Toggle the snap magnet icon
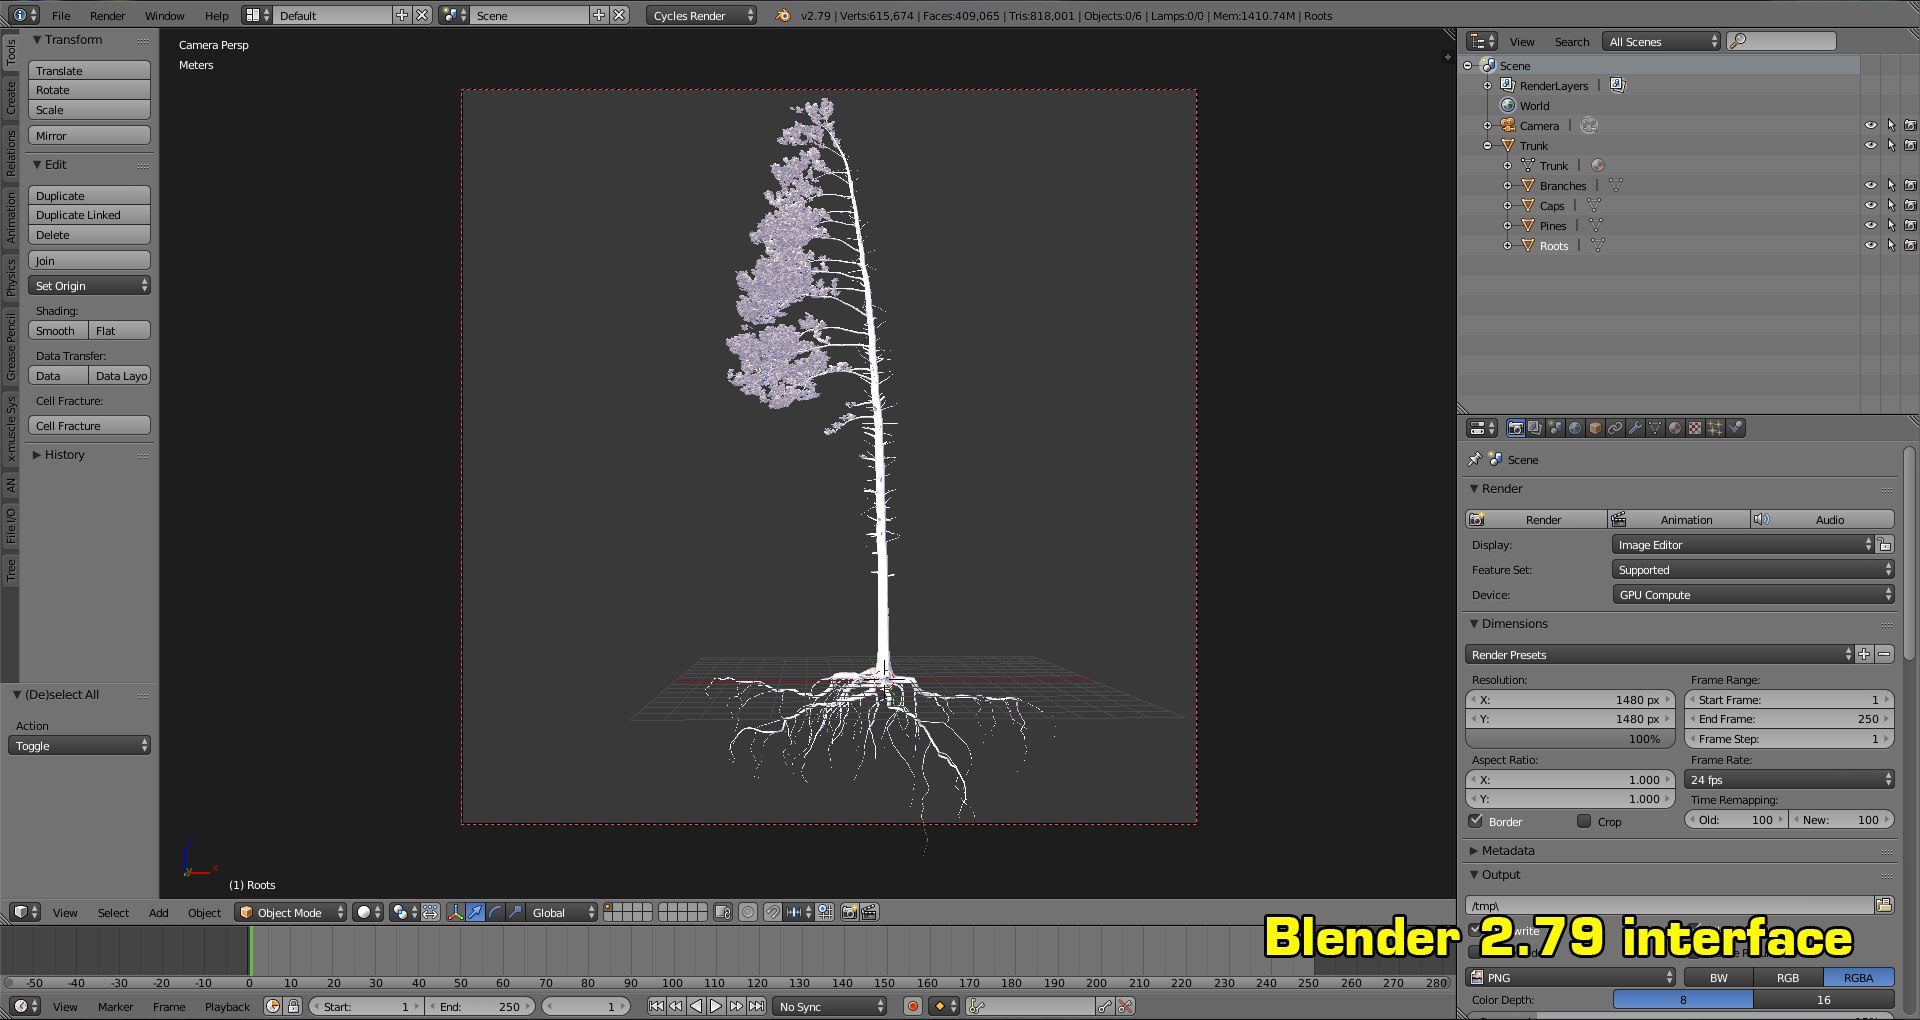 pyautogui.click(x=773, y=912)
